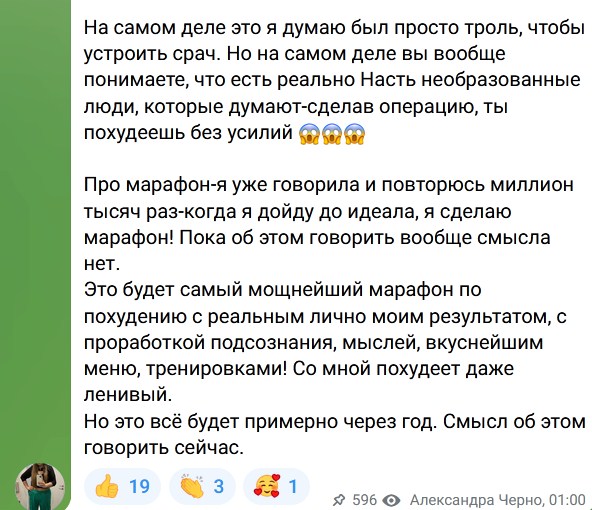The image size is (592, 510).
Task: Click the 596 view counter
Action: click(x=364, y=500)
